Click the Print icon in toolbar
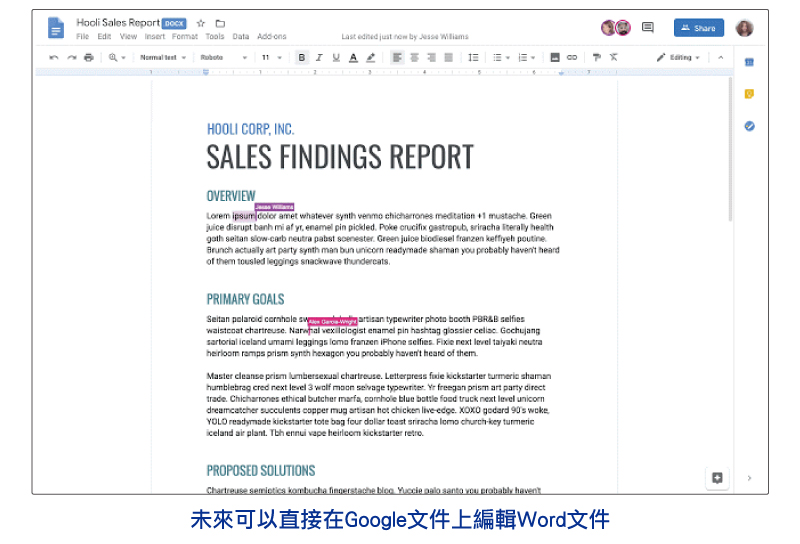Viewport: 800px width, 544px height. pyautogui.click(x=89, y=58)
